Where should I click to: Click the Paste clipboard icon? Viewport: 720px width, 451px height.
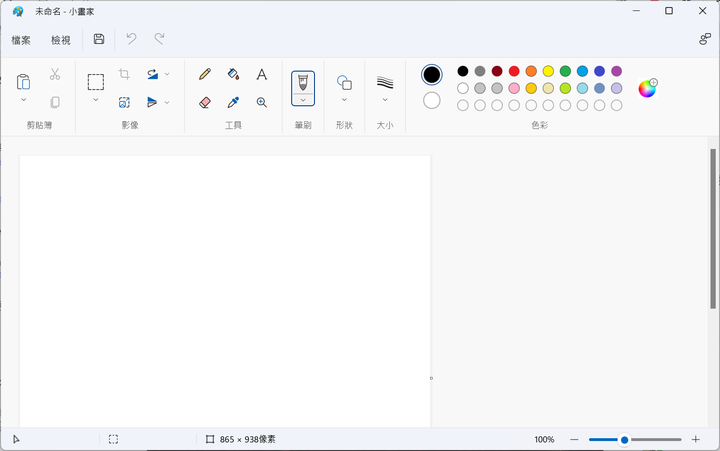click(x=23, y=82)
